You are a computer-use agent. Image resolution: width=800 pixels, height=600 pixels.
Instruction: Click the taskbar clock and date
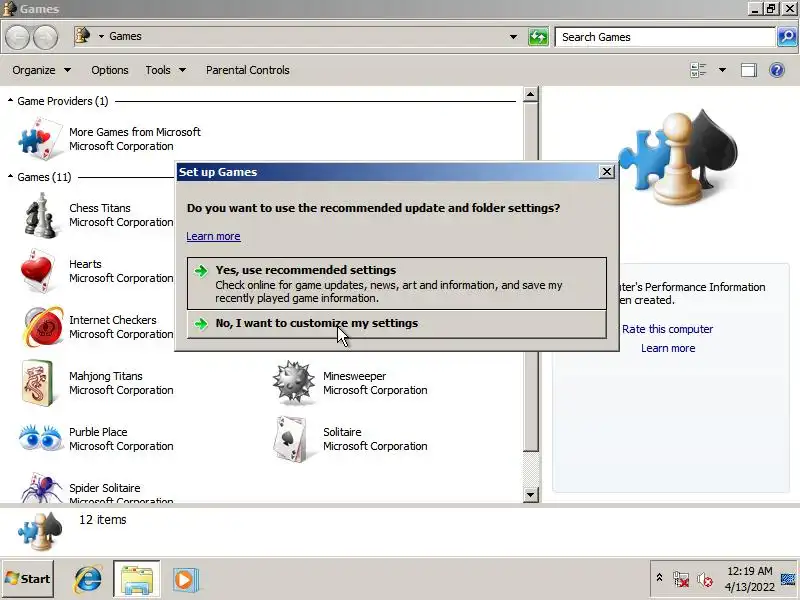pyautogui.click(x=749, y=579)
